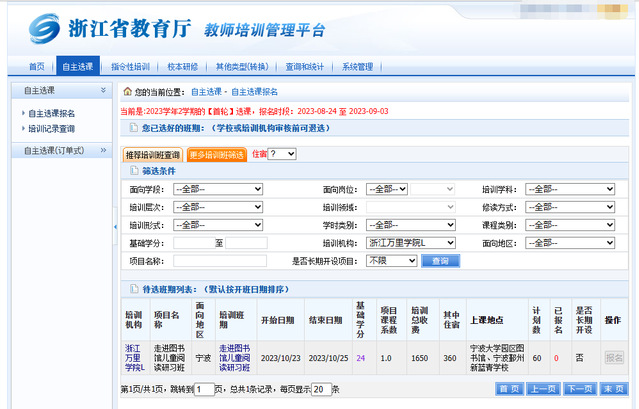Open the 培训层次 dropdown
639x409 pixels.
218,207
